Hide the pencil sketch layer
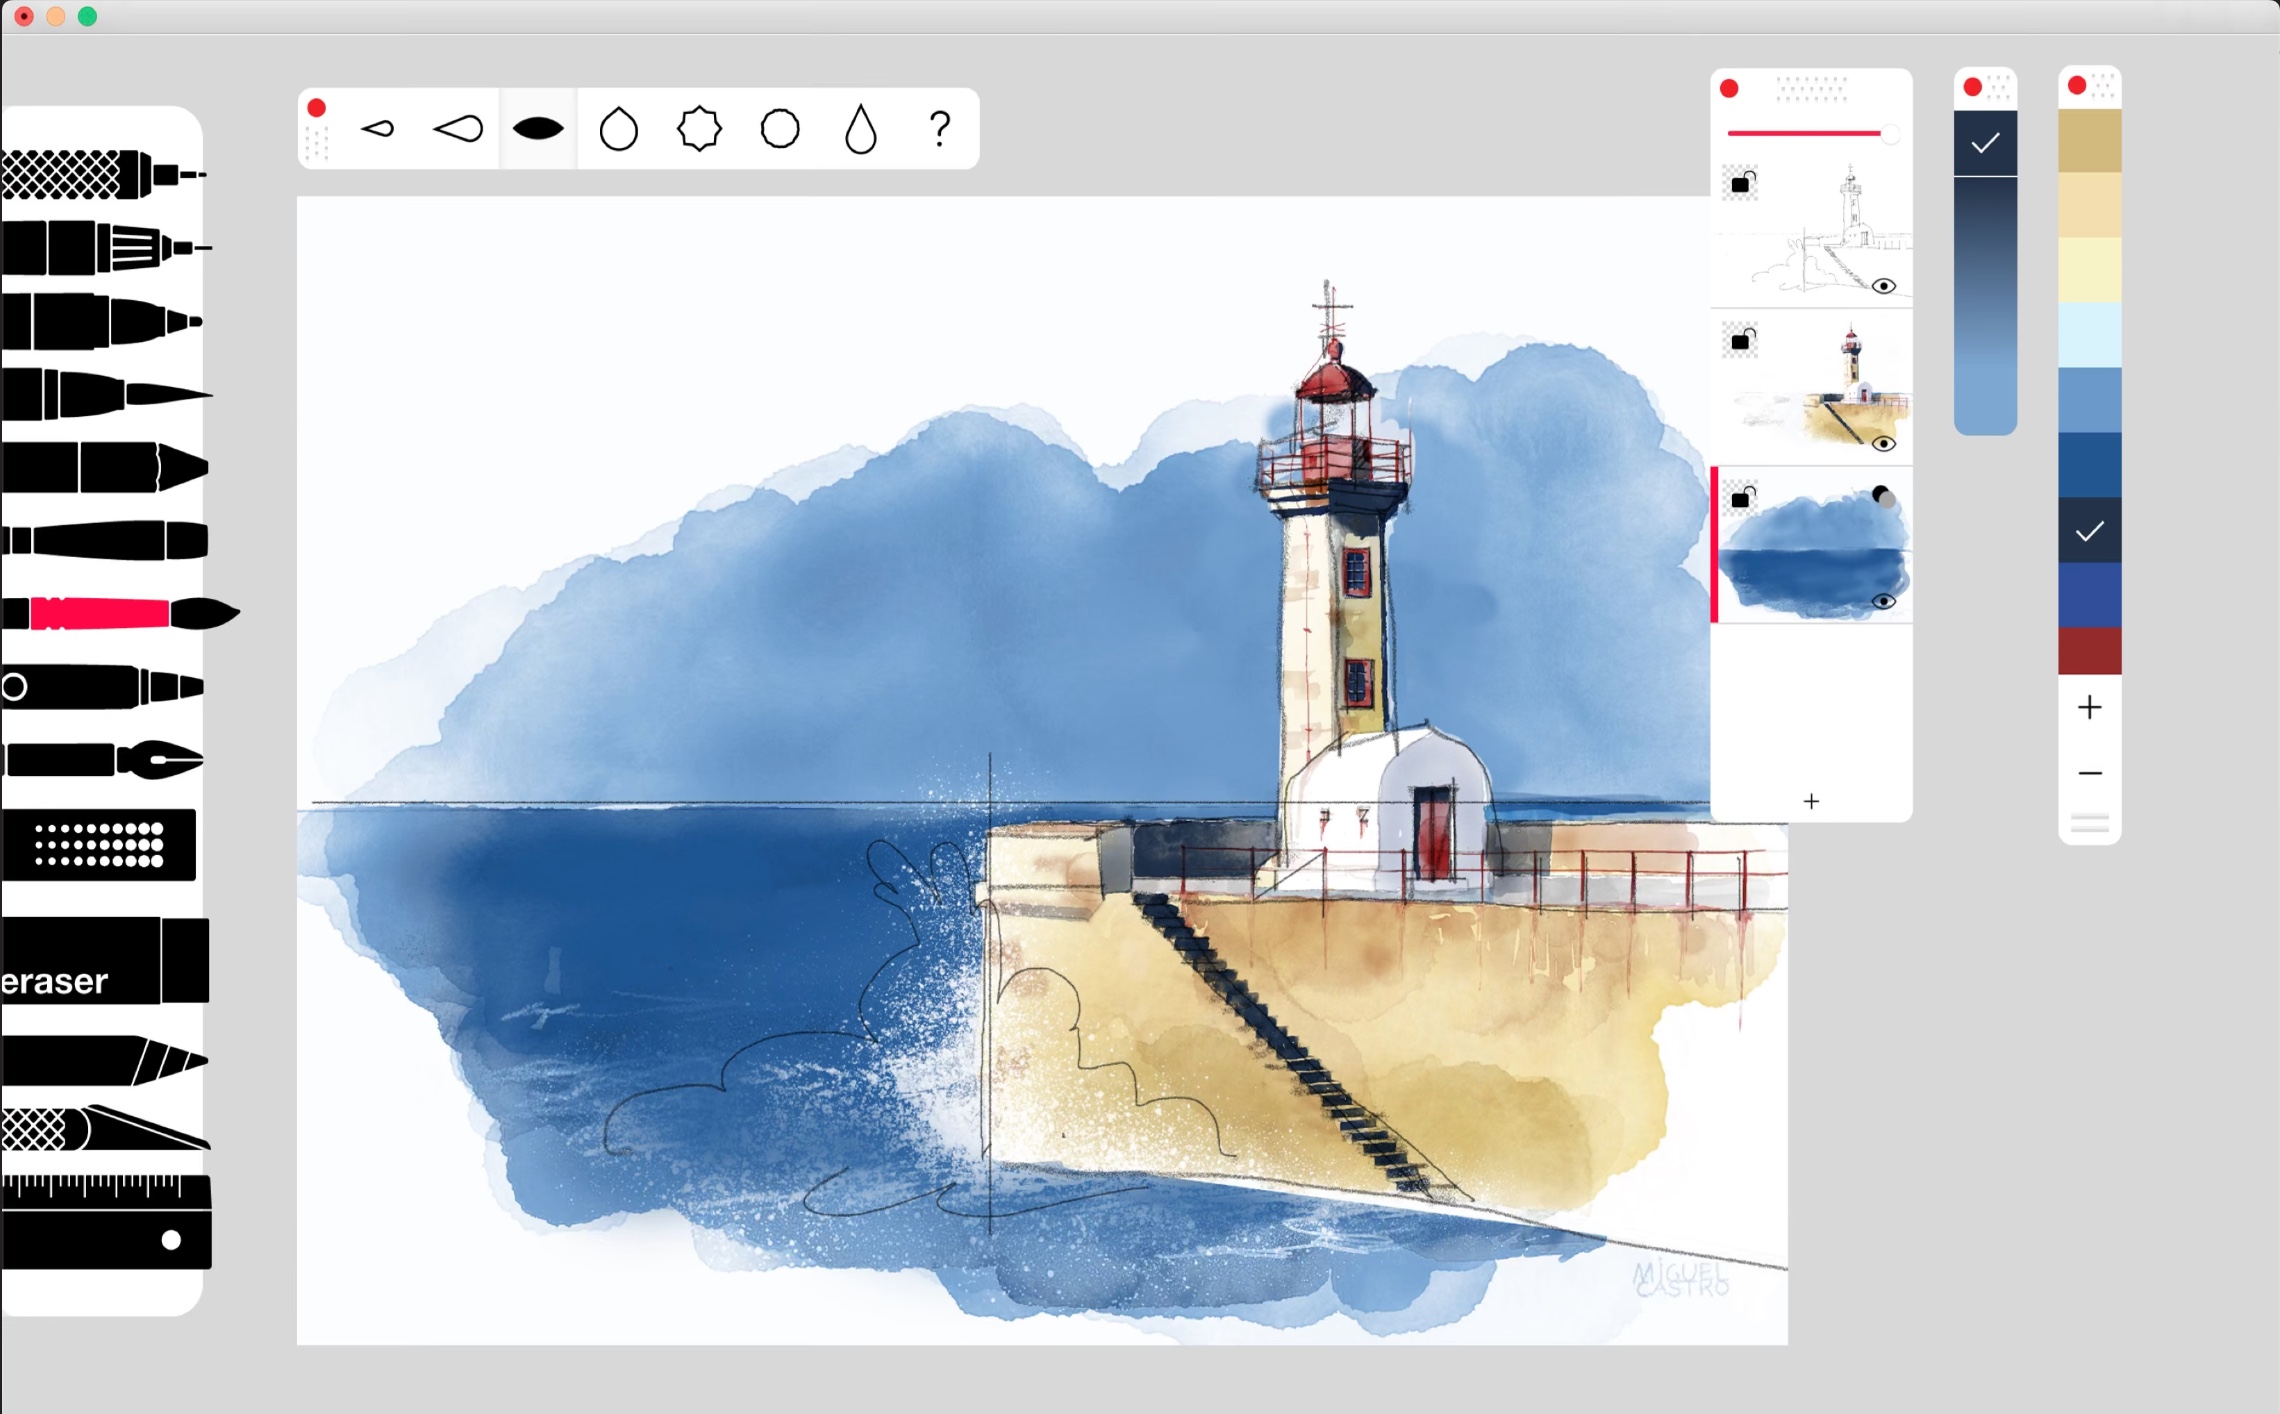The height and width of the screenshot is (1414, 2280). click(x=1883, y=287)
